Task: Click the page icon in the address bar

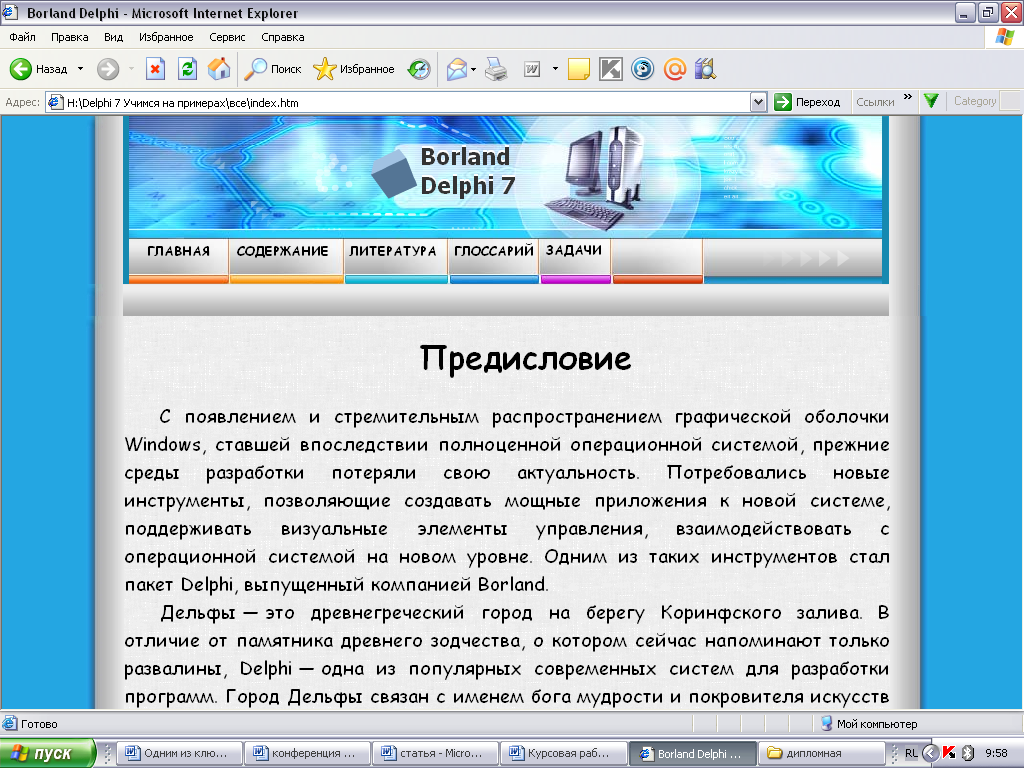Action: [56, 103]
